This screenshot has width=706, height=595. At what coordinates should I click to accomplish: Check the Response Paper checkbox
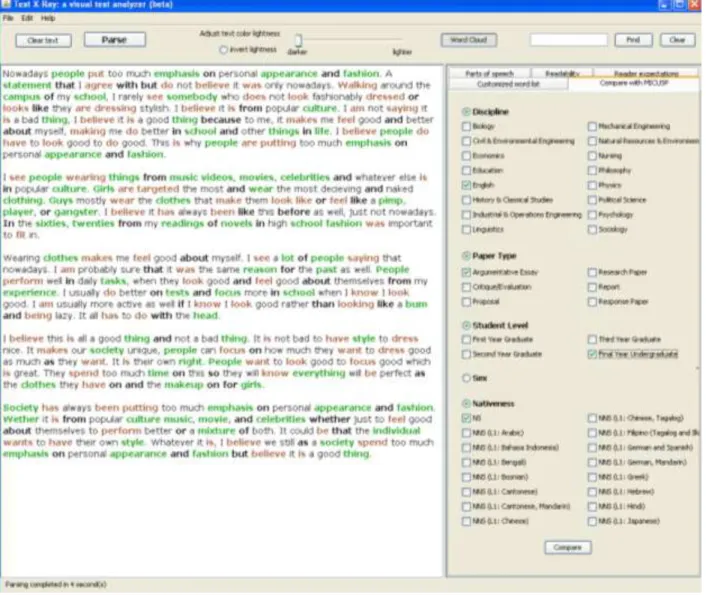click(x=593, y=302)
